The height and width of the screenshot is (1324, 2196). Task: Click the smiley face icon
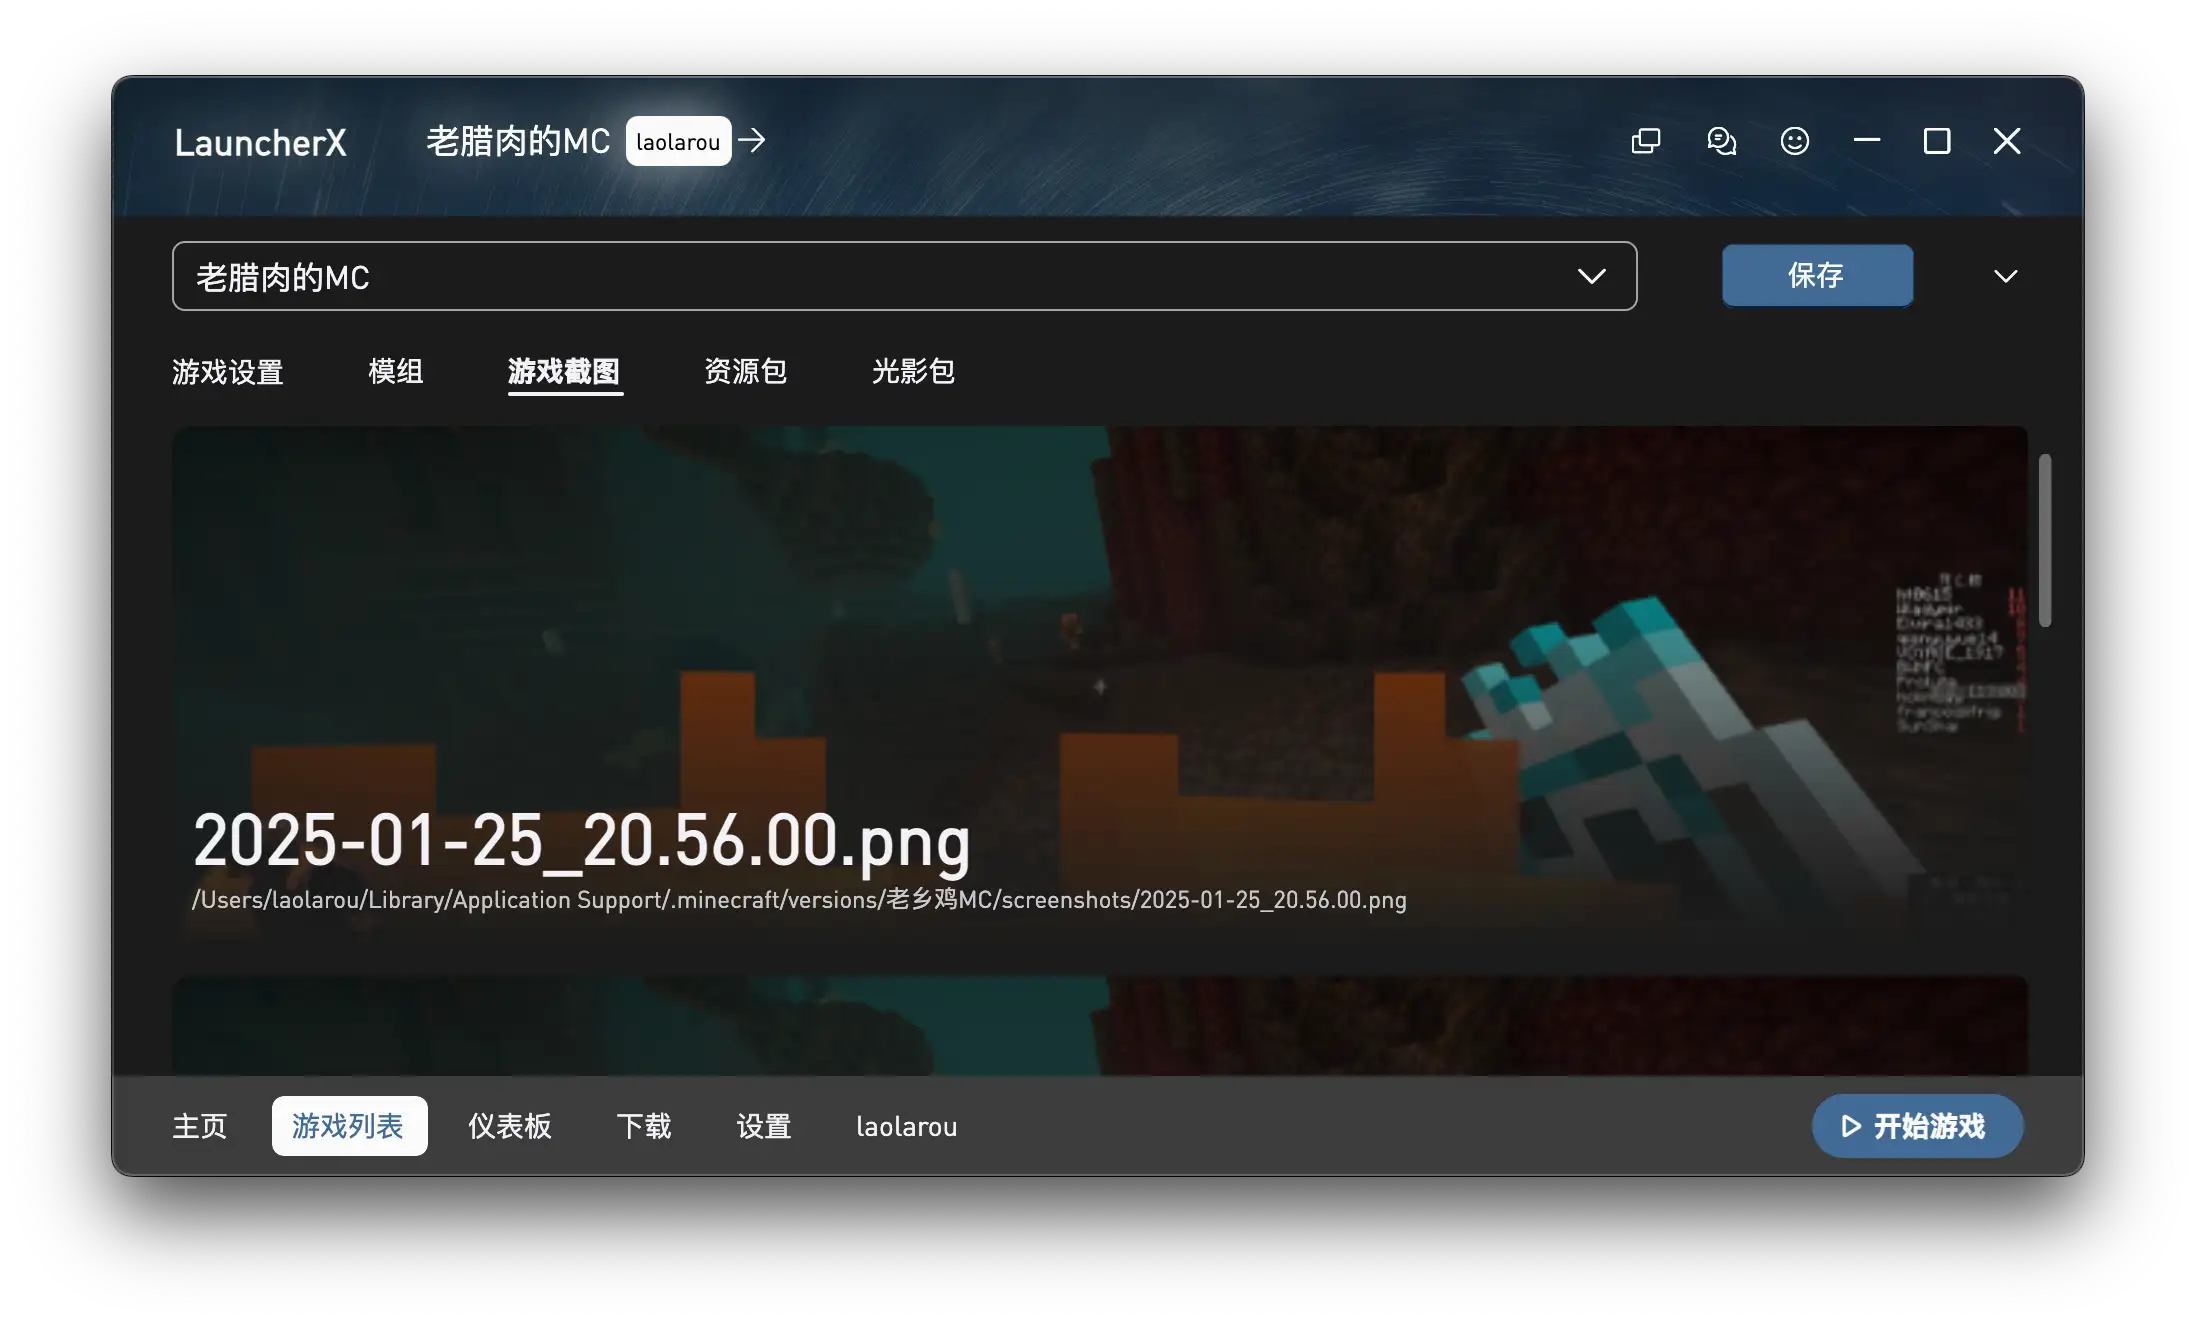(x=1795, y=141)
